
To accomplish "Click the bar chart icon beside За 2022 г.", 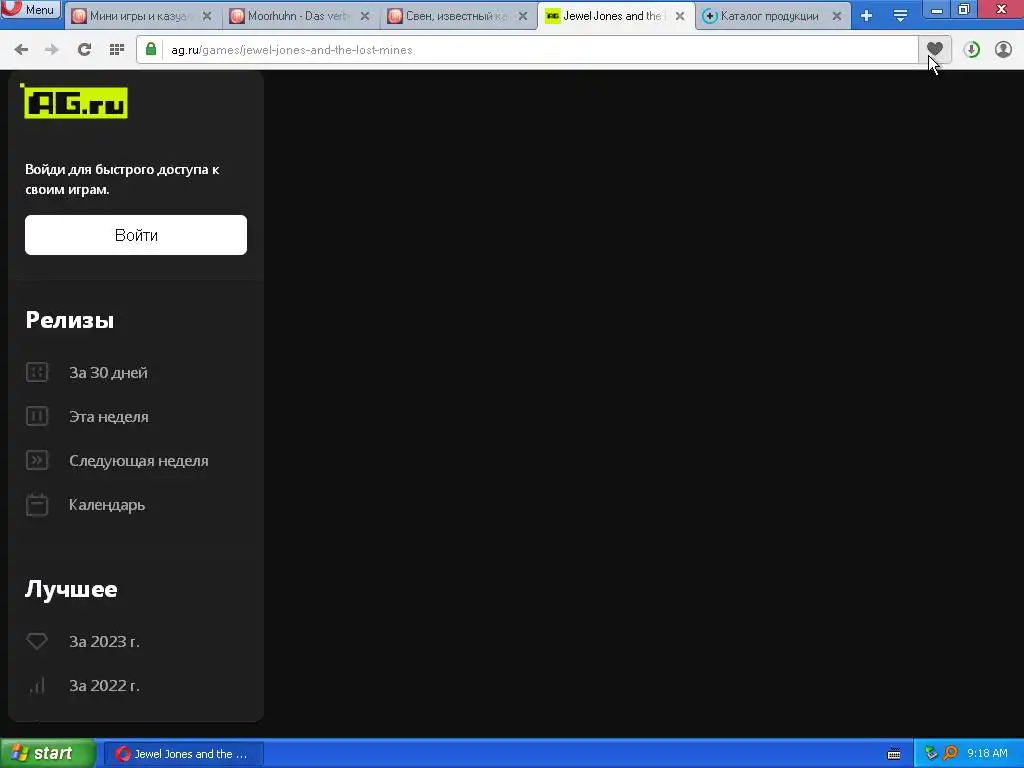I will pos(37,685).
